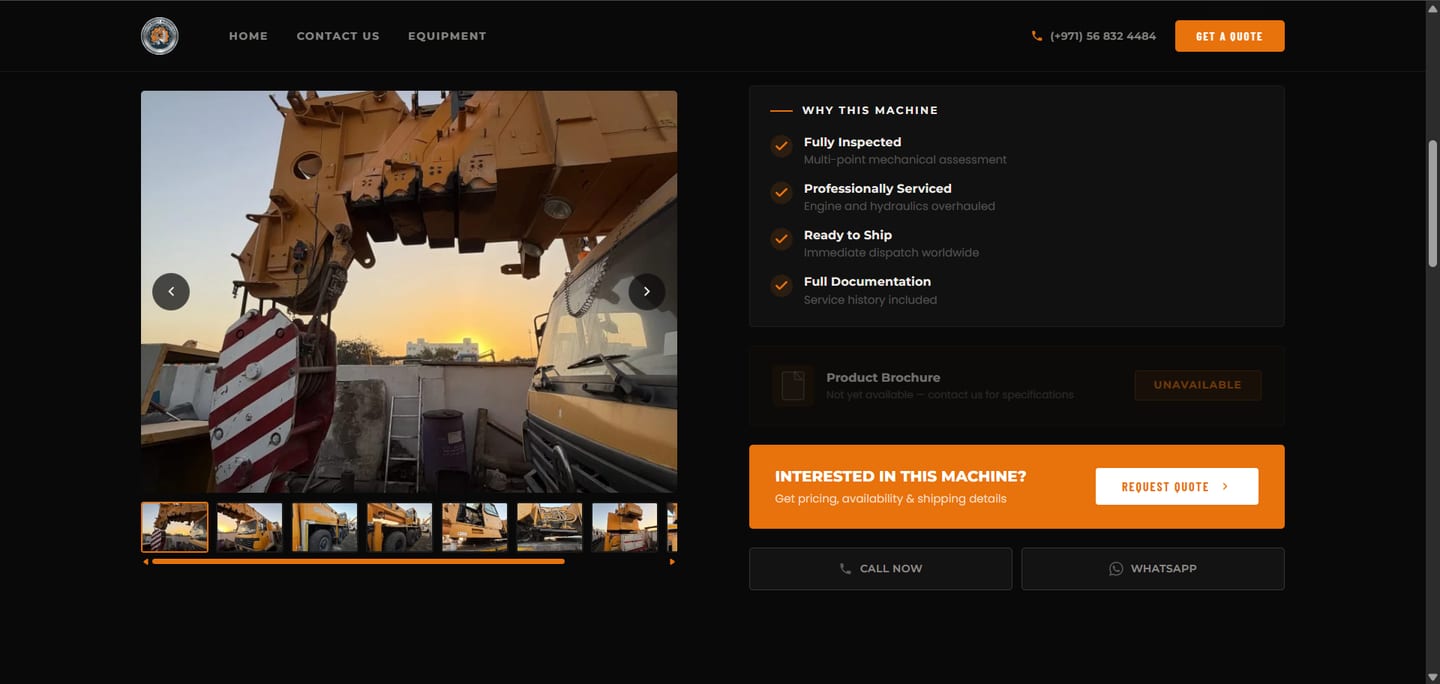Click the left arrow of the thumbnail scrollbar
The height and width of the screenshot is (684, 1440).
pyautogui.click(x=146, y=562)
